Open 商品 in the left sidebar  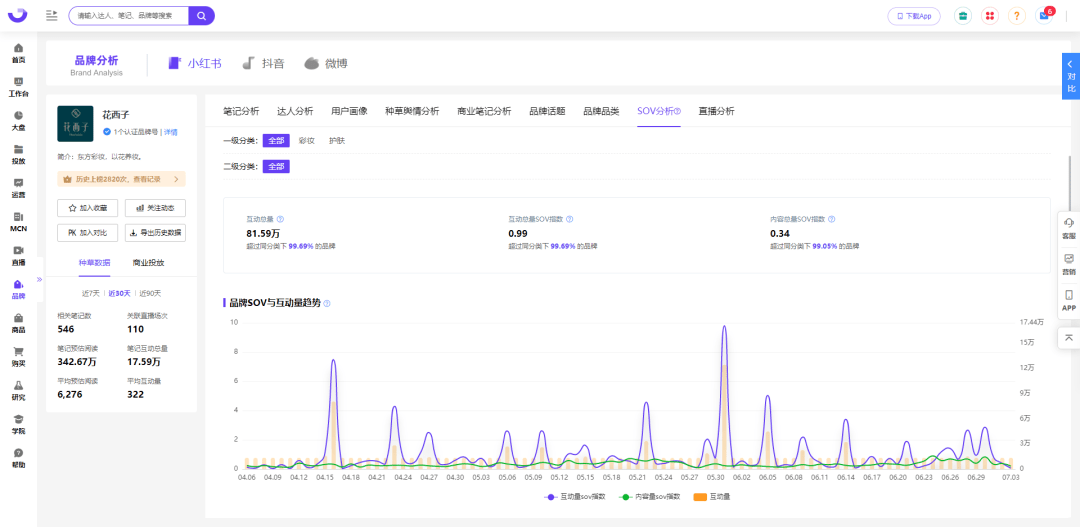pos(19,323)
